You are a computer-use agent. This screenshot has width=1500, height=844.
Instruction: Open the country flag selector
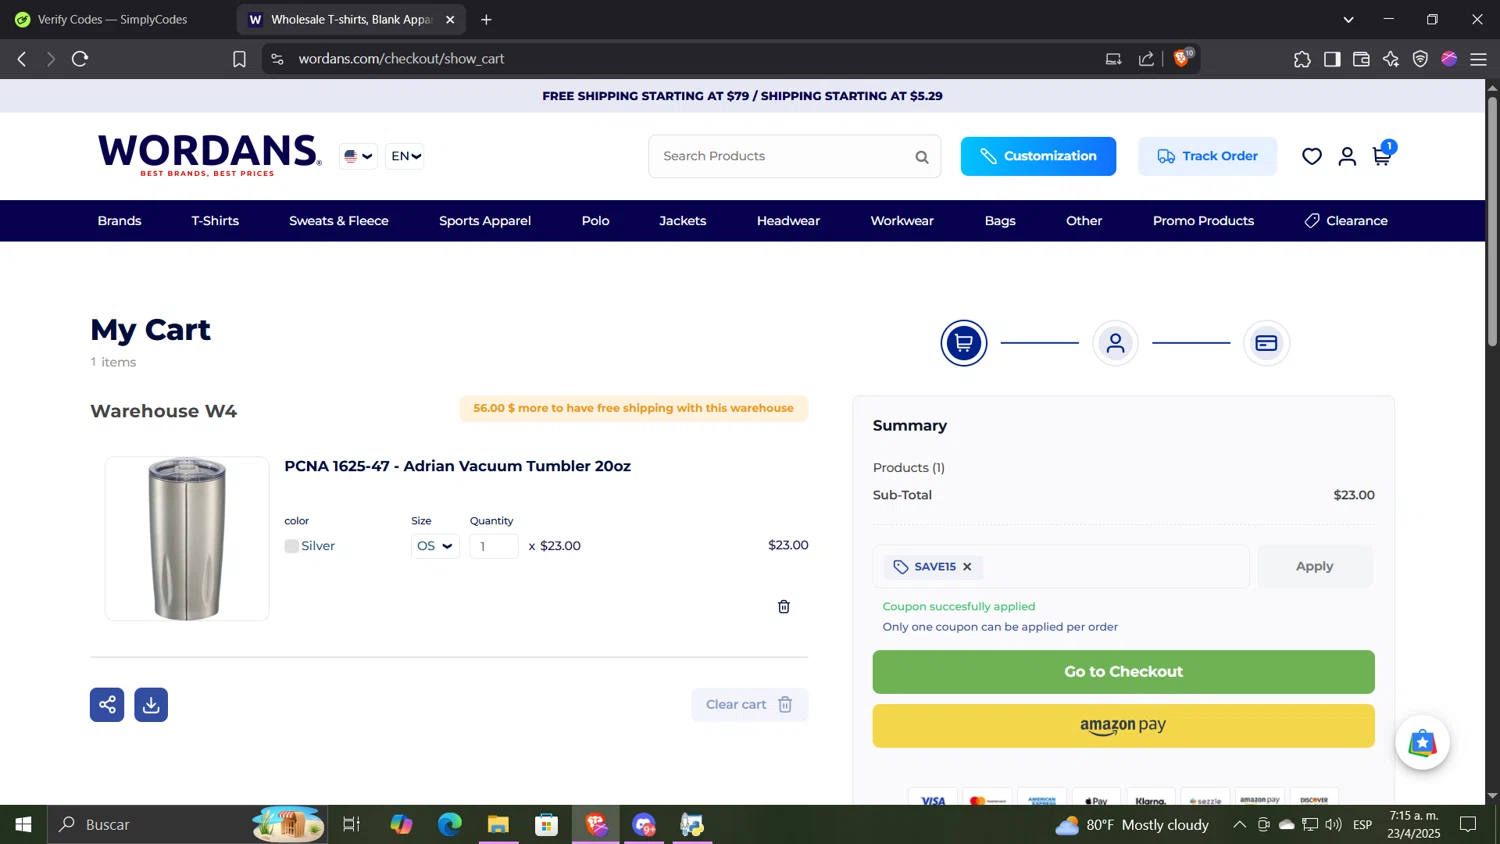point(358,156)
